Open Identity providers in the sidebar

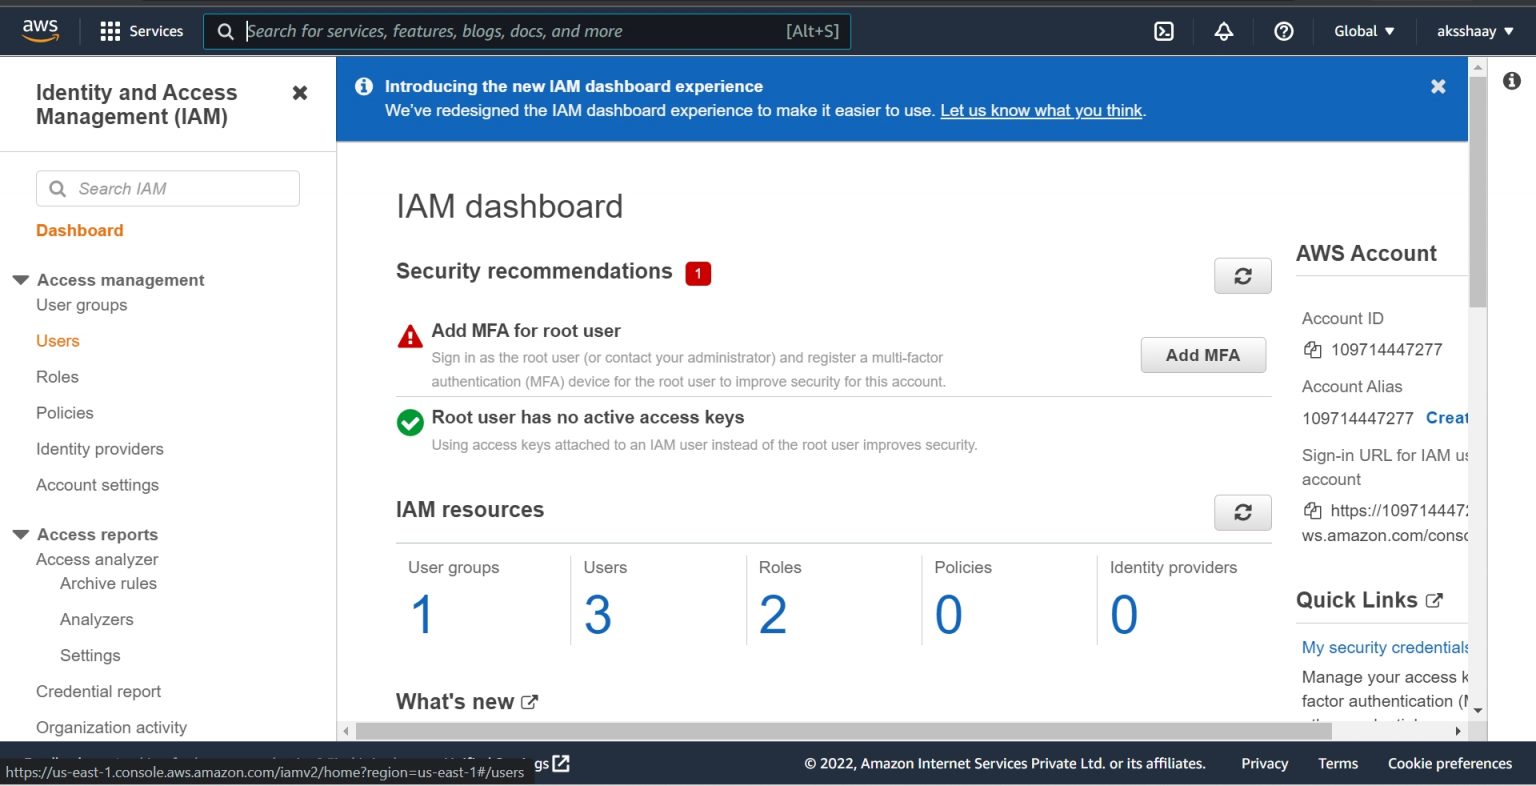coord(100,449)
